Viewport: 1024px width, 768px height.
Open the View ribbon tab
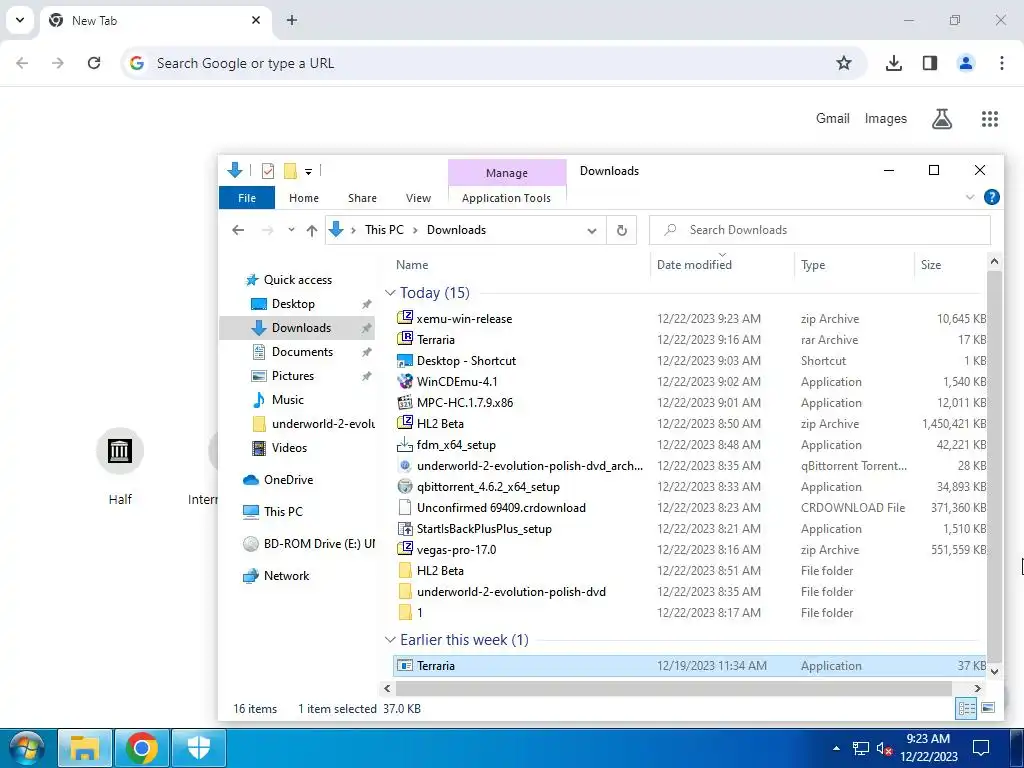pyautogui.click(x=418, y=198)
